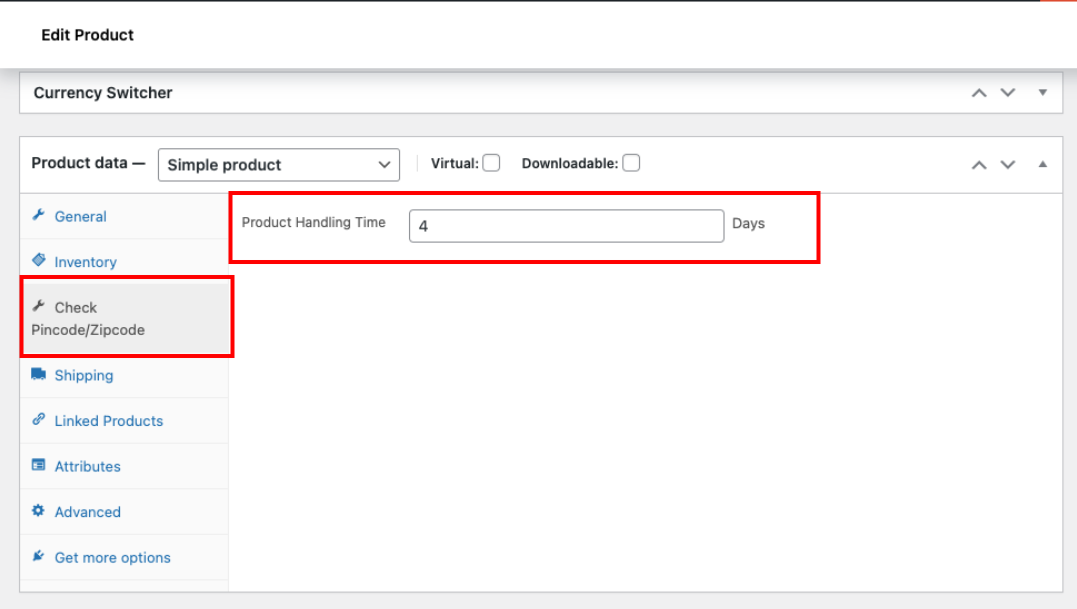Enable the Virtual checkbox
Viewport: 1077px width, 609px height.
(491, 163)
